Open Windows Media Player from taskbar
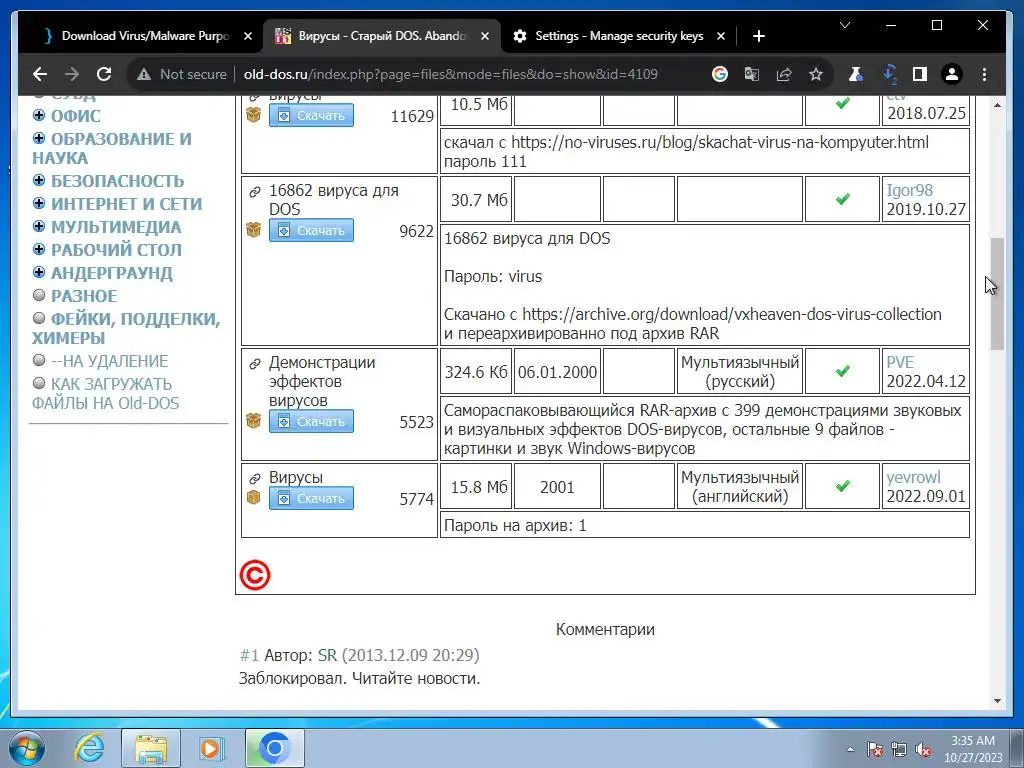1024x768 pixels. pyautogui.click(x=210, y=748)
